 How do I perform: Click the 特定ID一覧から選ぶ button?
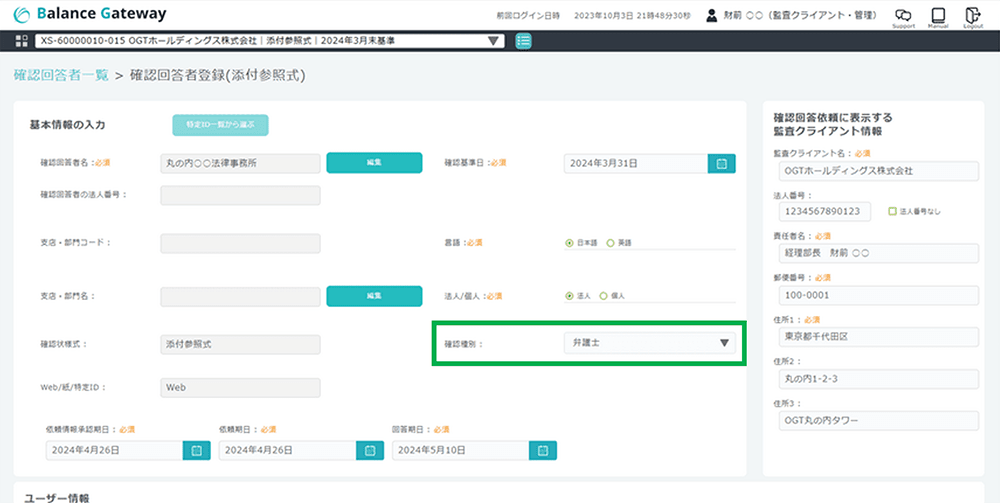pos(220,125)
